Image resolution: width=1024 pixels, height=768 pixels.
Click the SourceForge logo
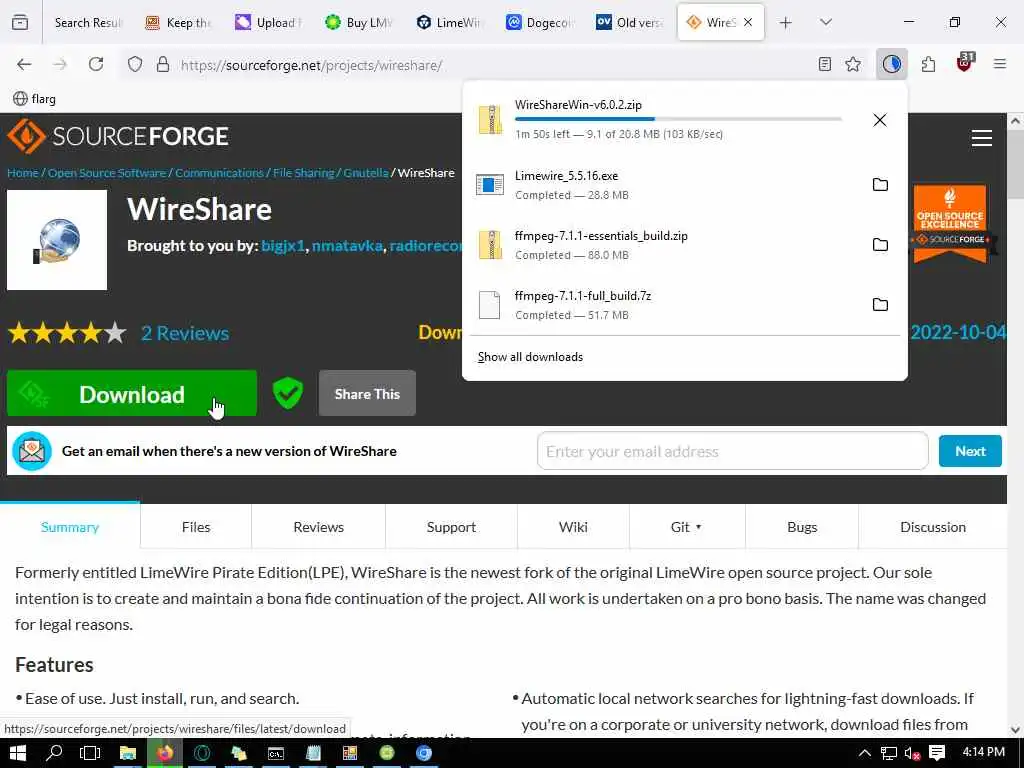tap(118, 136)
